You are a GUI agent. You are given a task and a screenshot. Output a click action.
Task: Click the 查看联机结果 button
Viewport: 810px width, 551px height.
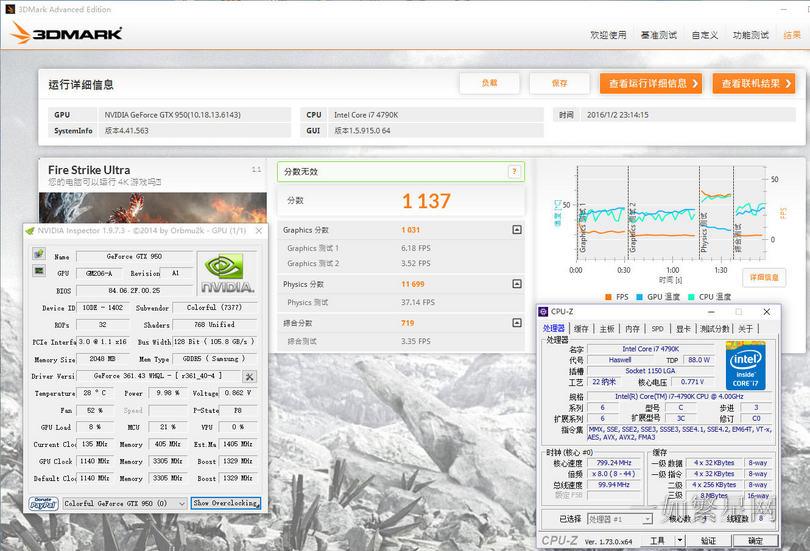click(x=754, y=83)
